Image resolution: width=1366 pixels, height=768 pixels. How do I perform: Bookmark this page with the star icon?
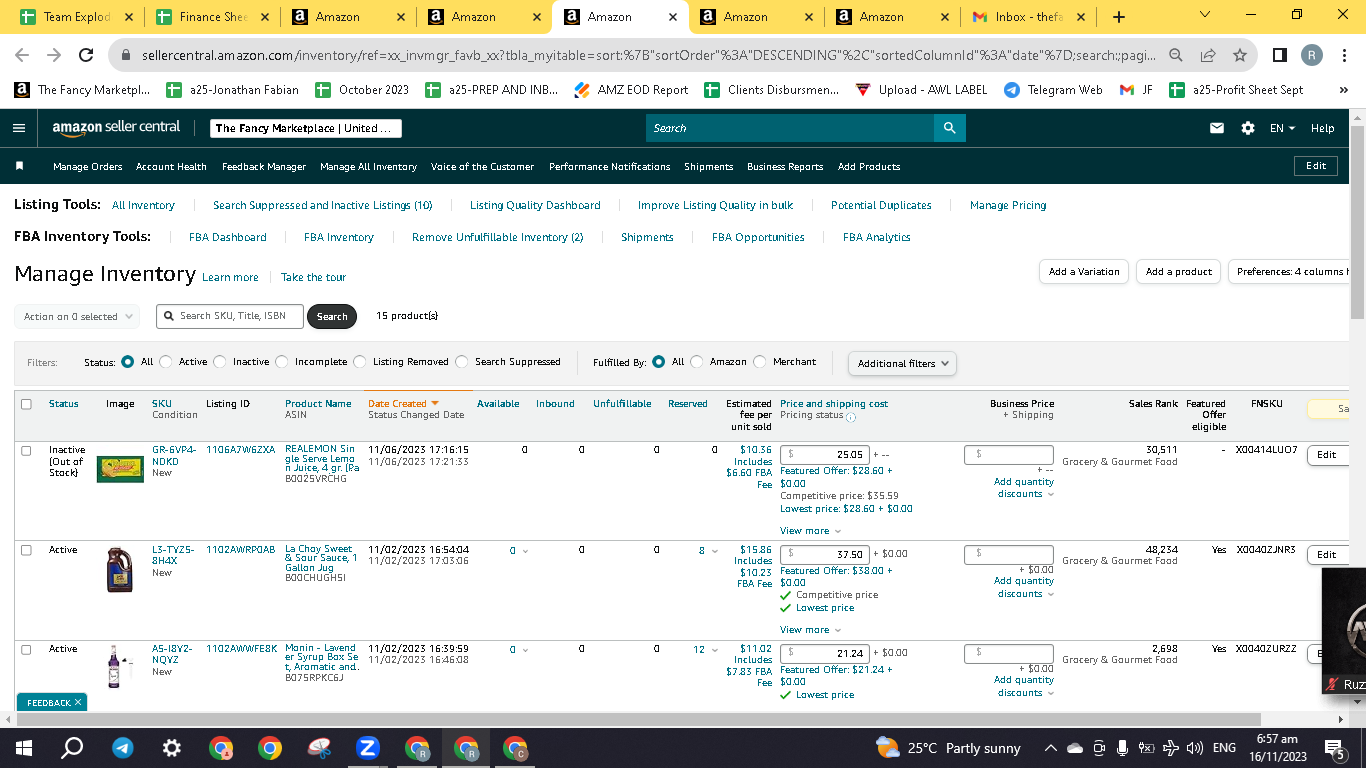(1240, 55)
